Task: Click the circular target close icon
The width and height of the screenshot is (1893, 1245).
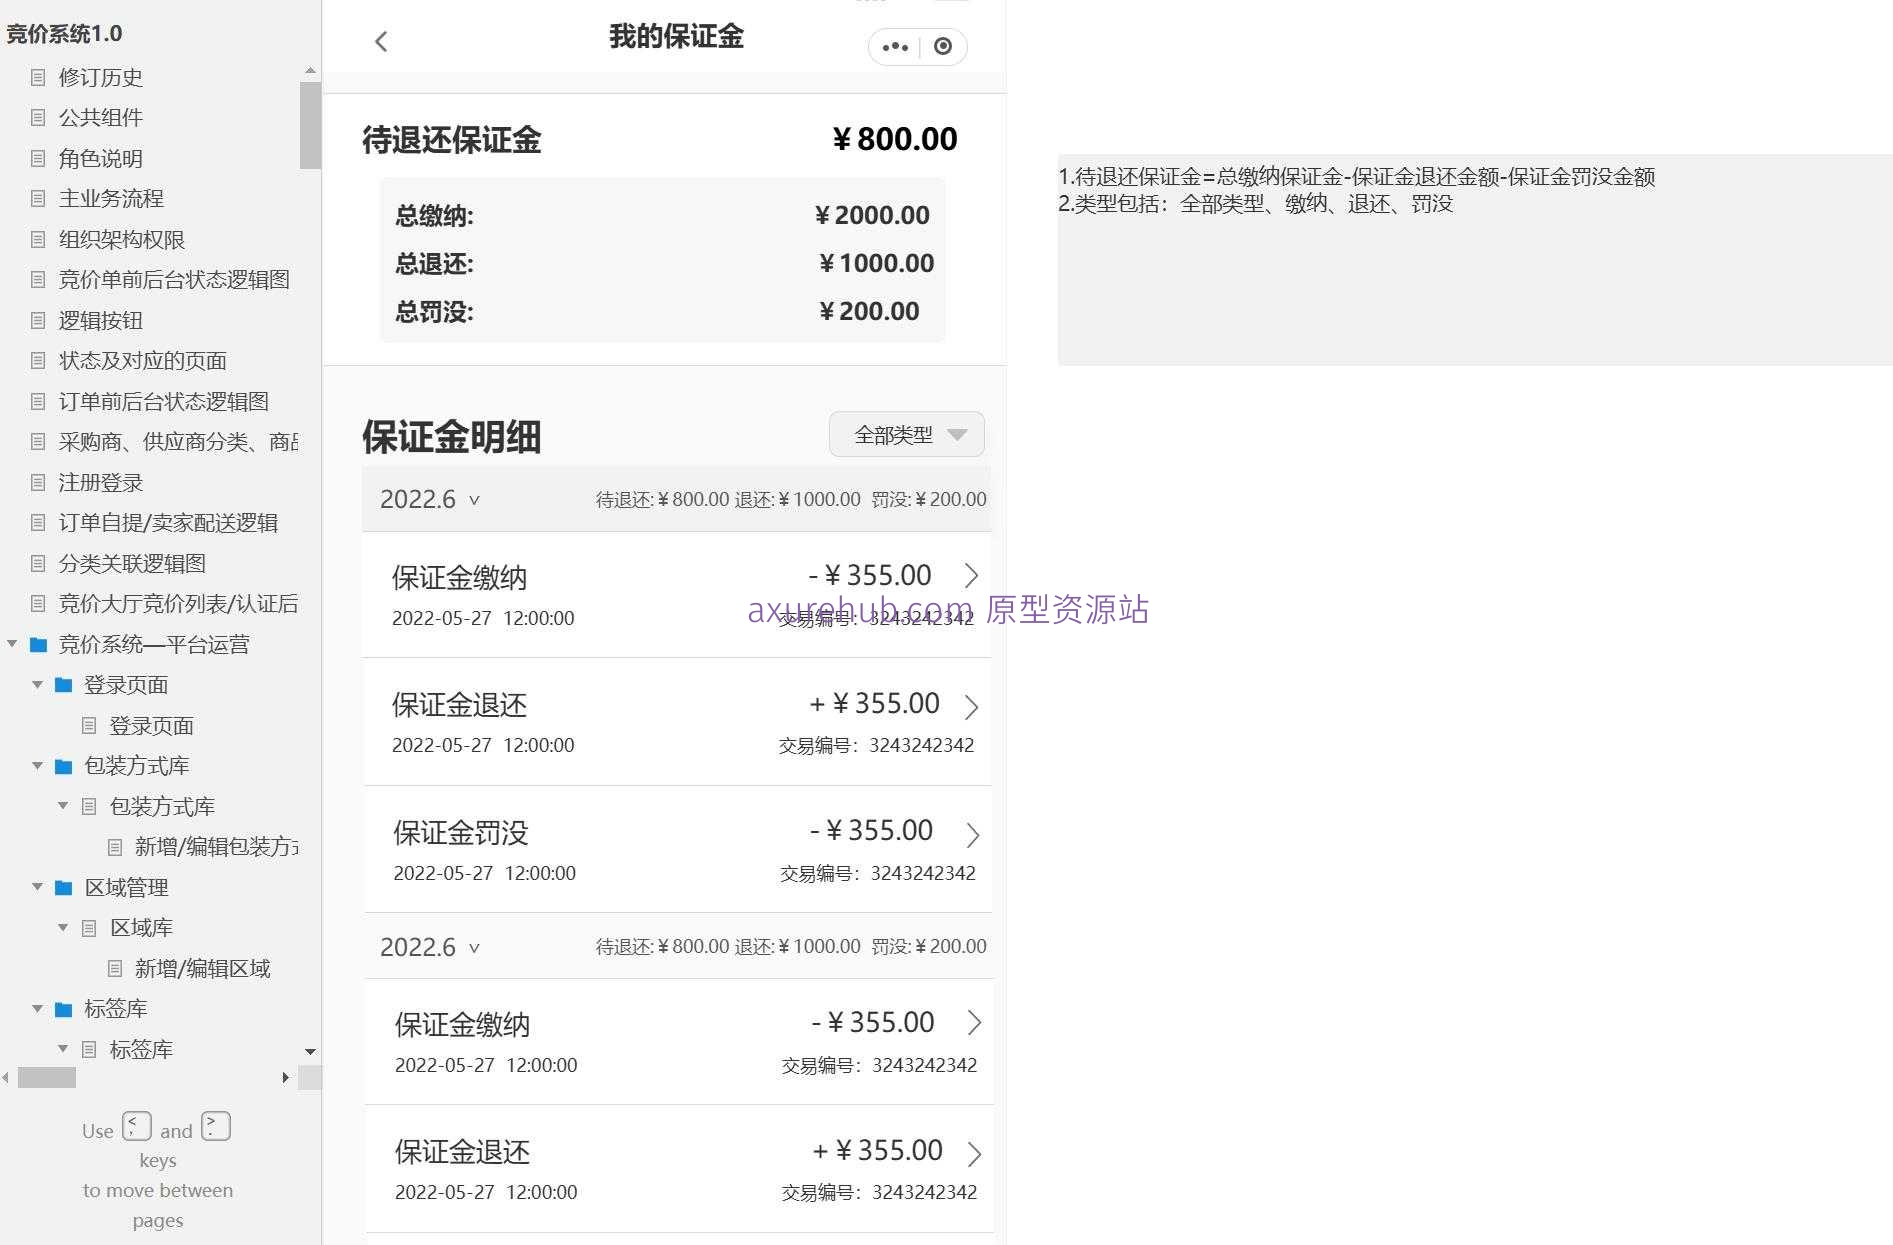Action: point(942,46)
